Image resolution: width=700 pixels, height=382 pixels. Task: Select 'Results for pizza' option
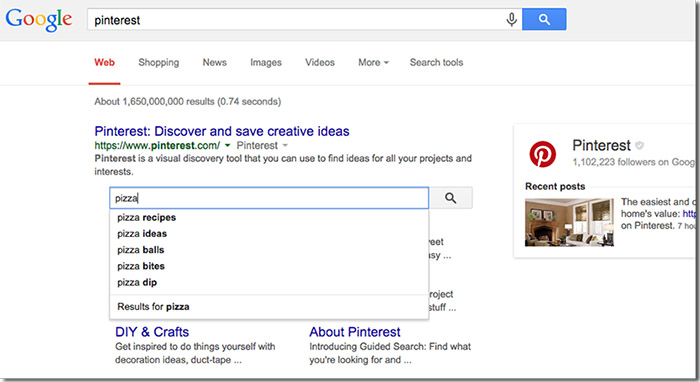point(269,307)
